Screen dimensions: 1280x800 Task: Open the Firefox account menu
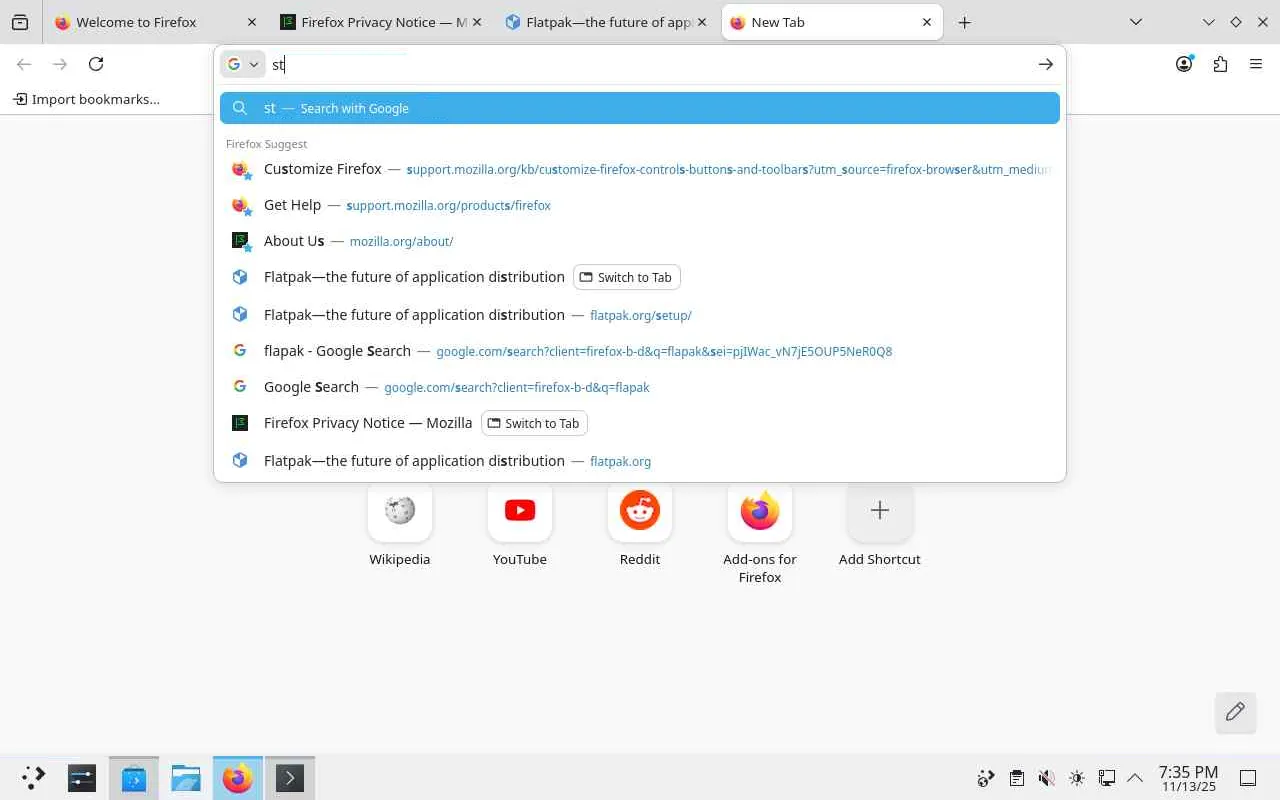pos(1184,64)
